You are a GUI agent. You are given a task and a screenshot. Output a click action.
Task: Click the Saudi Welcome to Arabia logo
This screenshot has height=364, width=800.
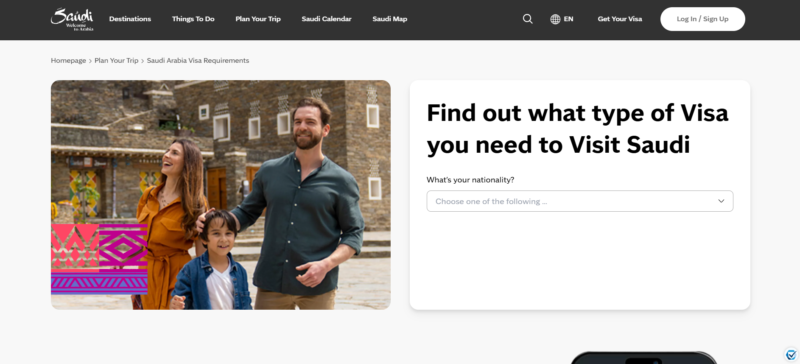(72, 19)
